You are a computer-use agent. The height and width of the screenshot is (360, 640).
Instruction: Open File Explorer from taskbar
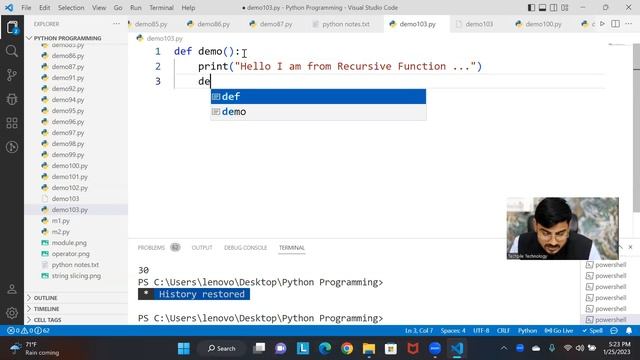click(369, 349)
